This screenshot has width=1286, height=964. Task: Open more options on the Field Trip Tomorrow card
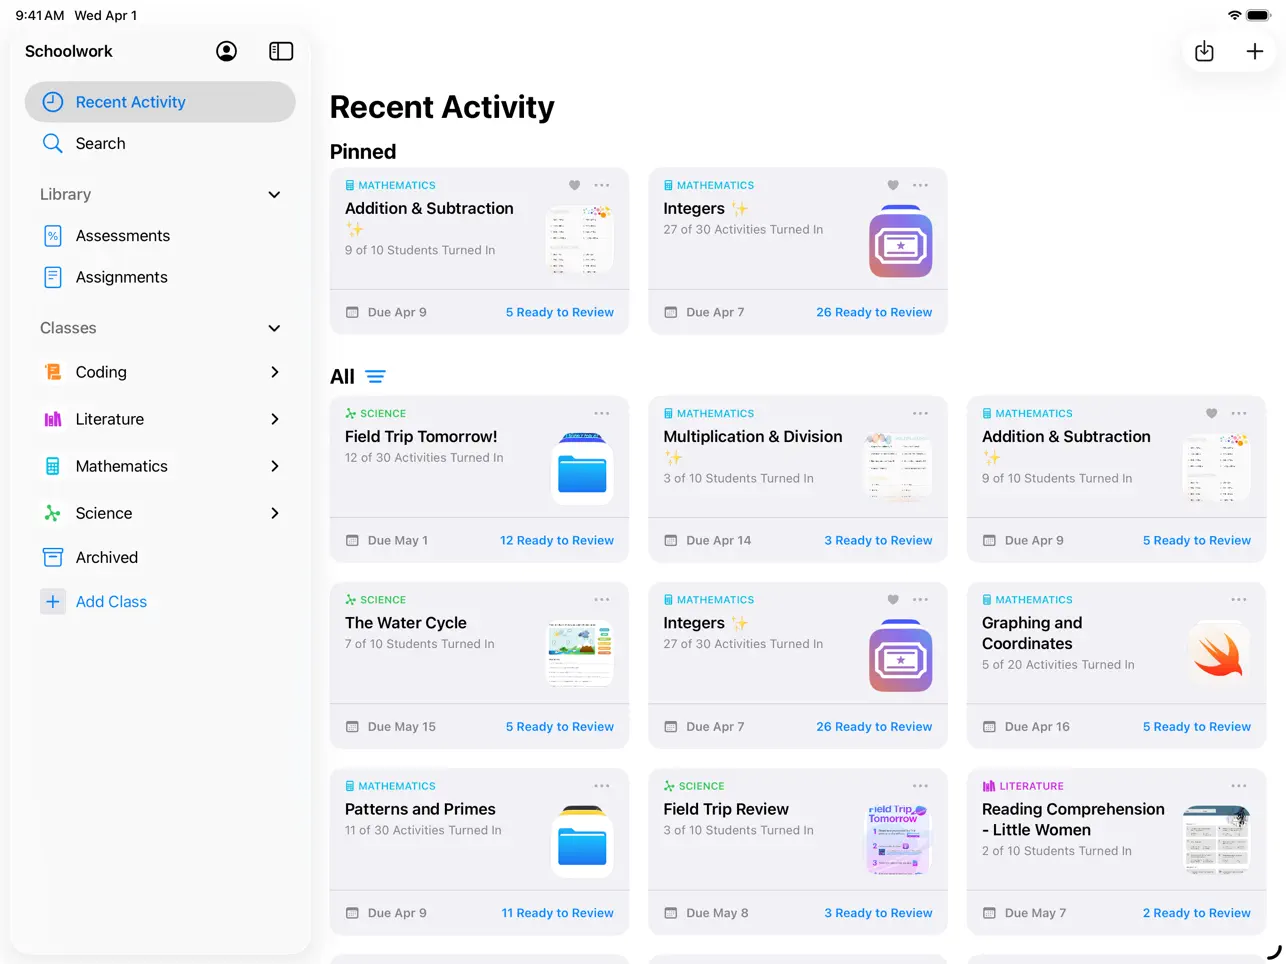(x=602, y=413)
